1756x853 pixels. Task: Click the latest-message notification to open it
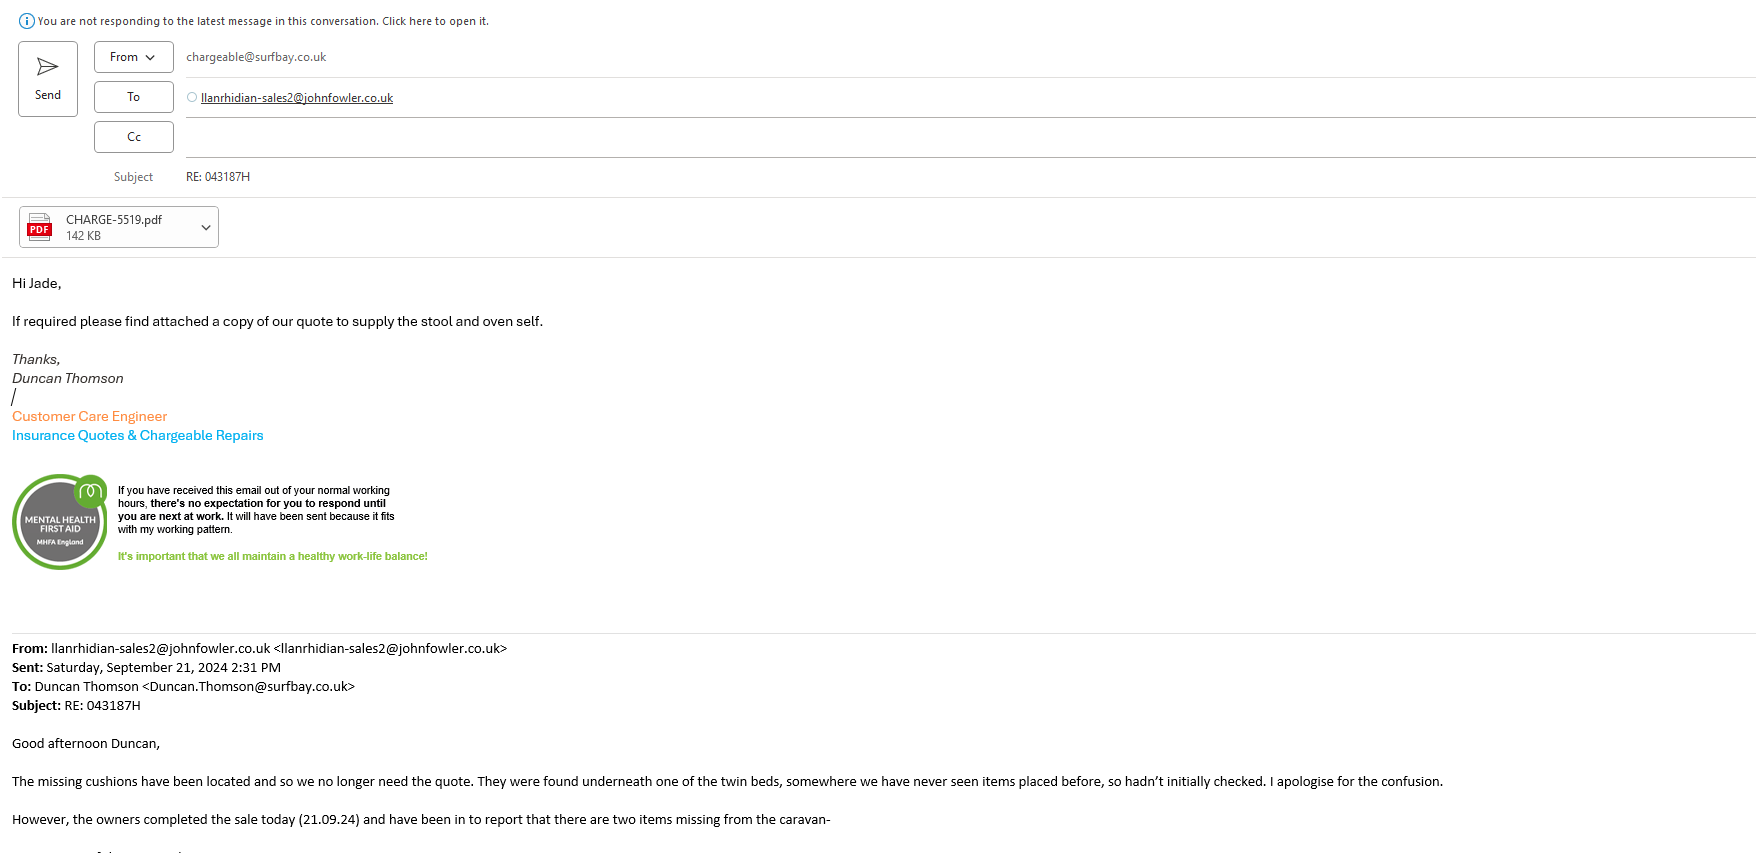[x=263, y=21]
